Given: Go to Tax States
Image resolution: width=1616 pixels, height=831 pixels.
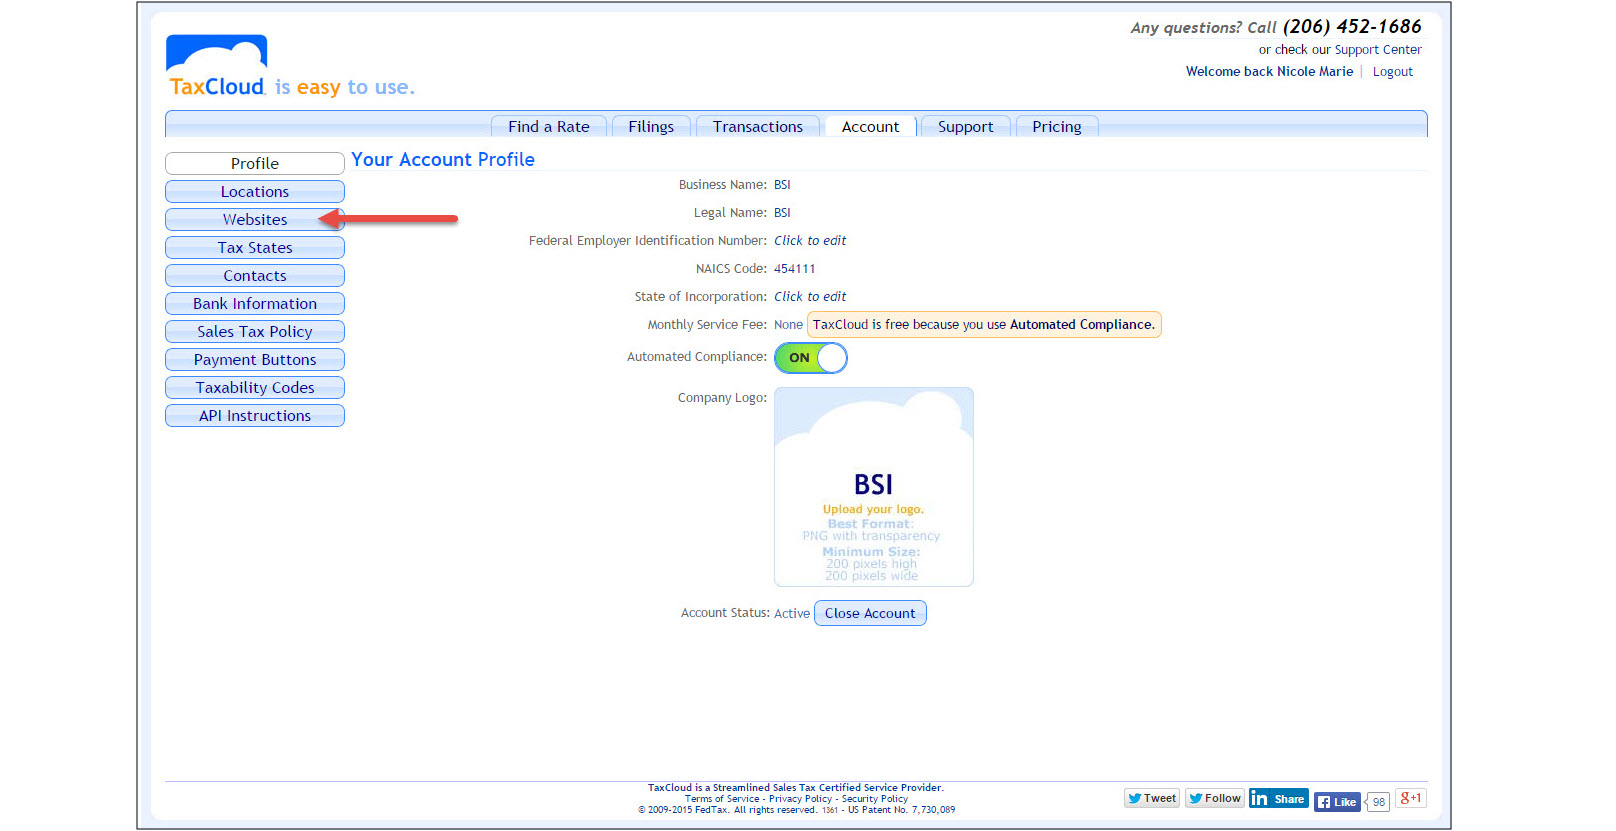Looking at the screenshot, I should coord(255,247).
